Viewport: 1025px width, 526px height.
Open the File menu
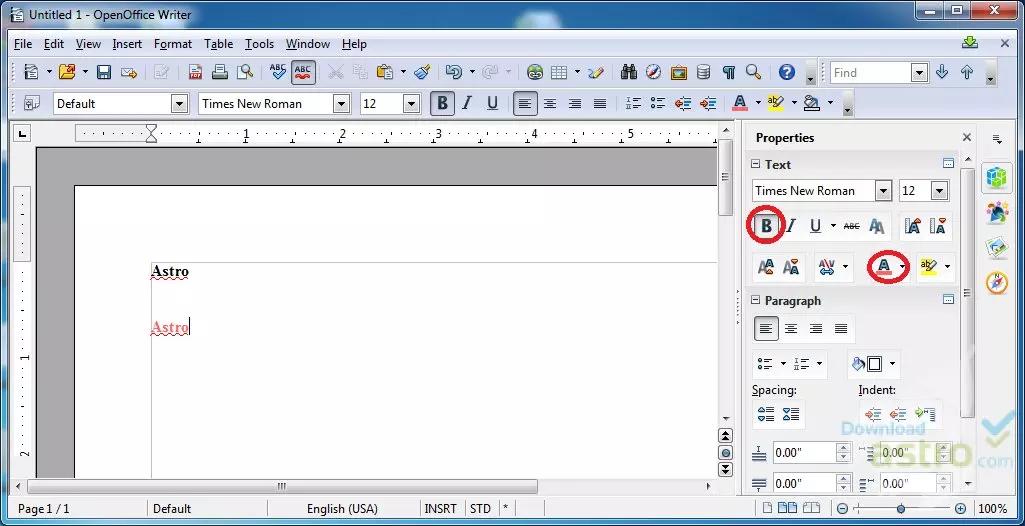pos(22,44)
